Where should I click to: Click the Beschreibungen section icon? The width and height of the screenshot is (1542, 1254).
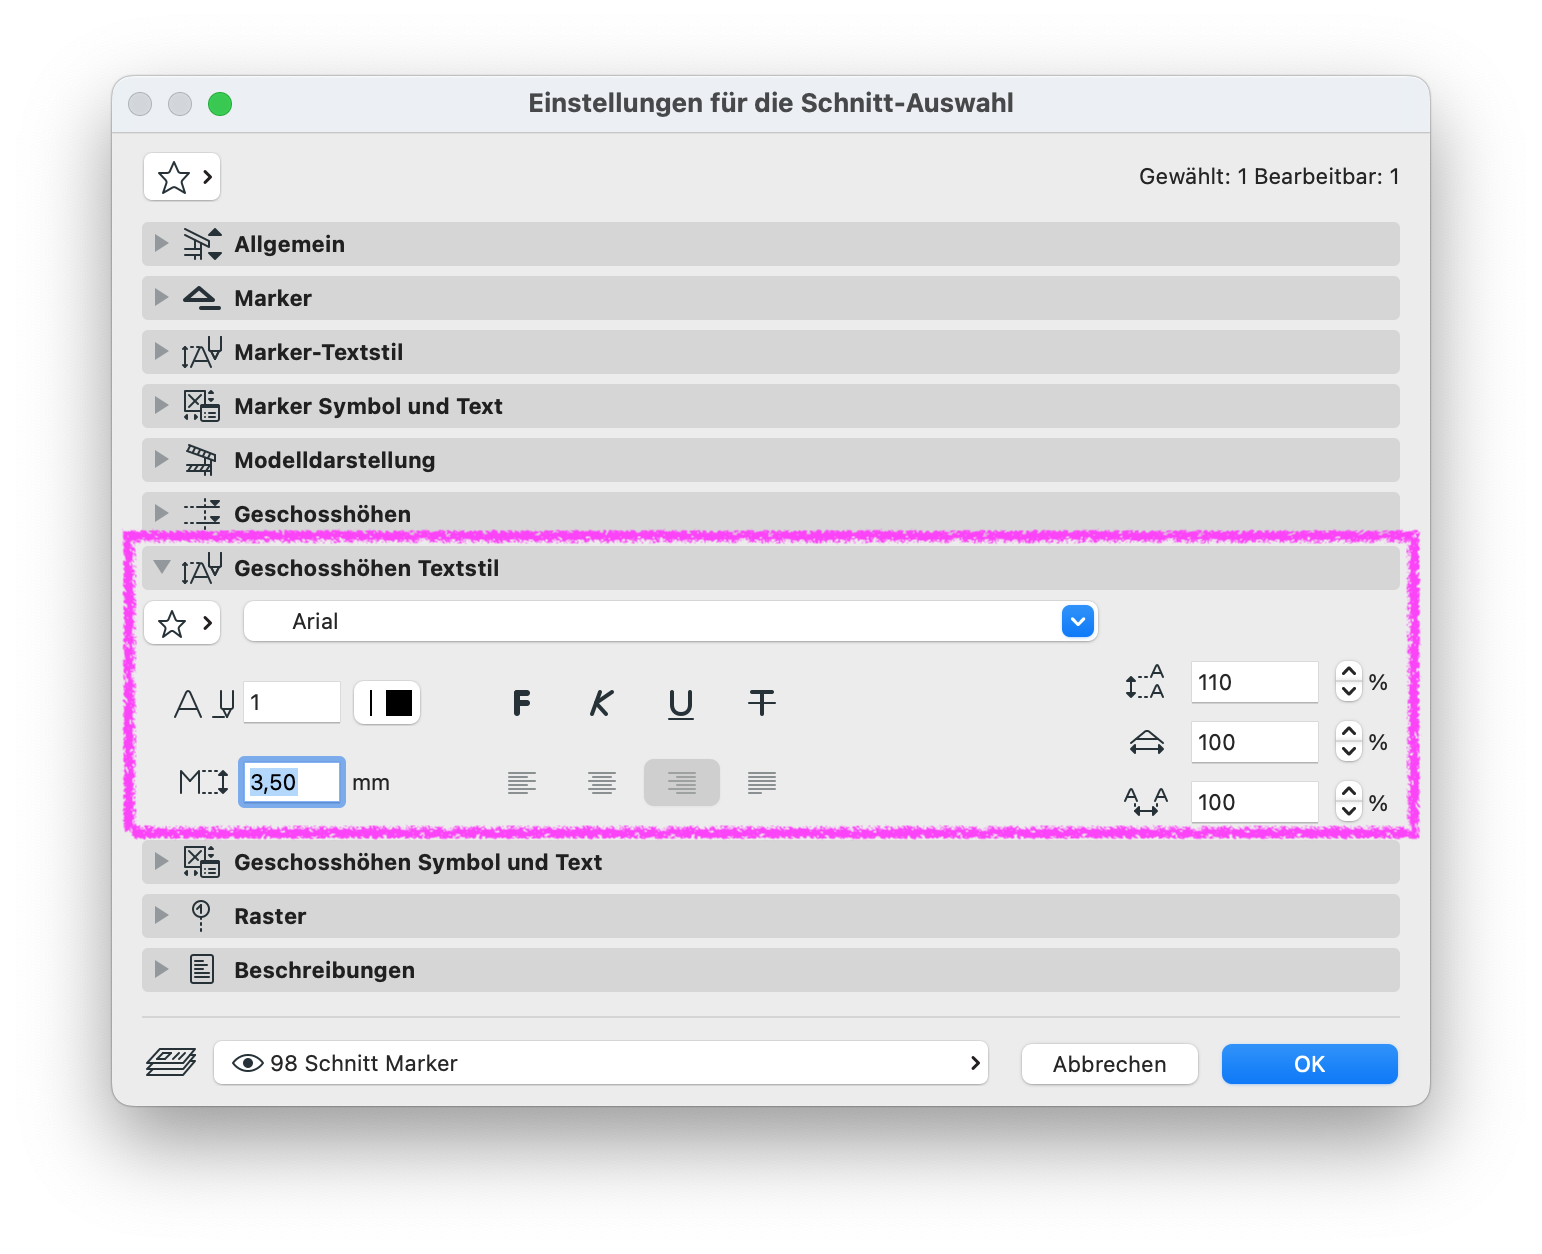point(202,970)
